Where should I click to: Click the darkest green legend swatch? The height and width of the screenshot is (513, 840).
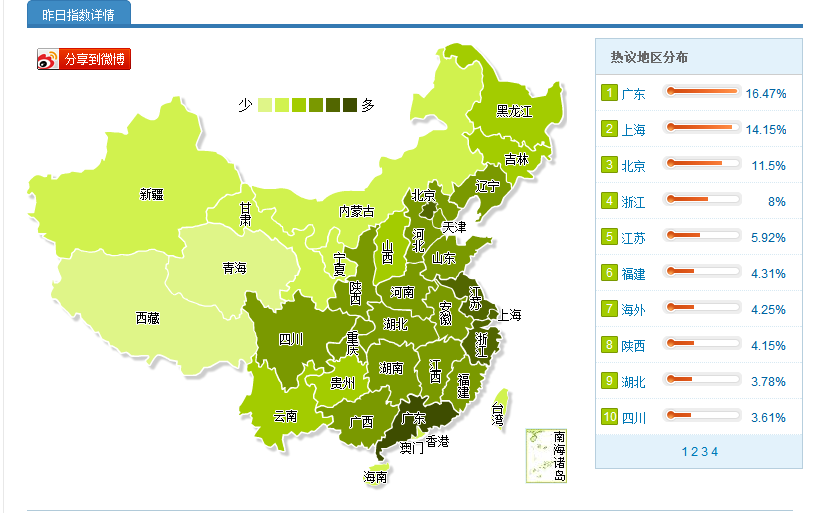point(349,105)
